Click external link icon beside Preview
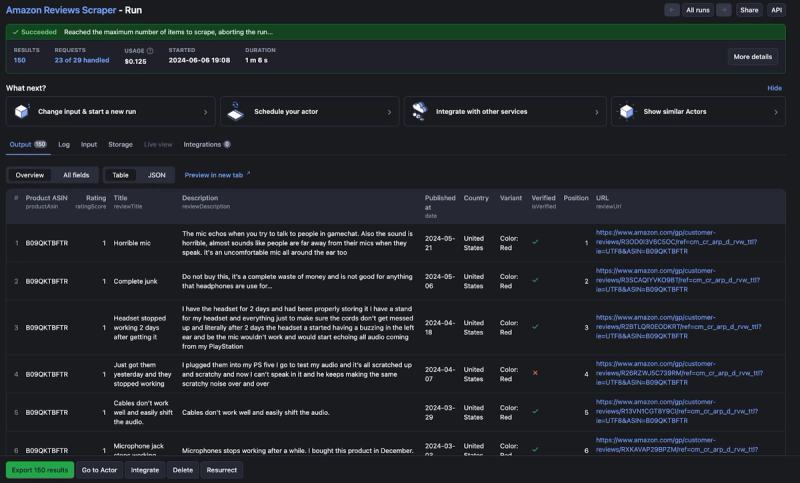The height and width of the screenshot is (483, 800). 248,174
